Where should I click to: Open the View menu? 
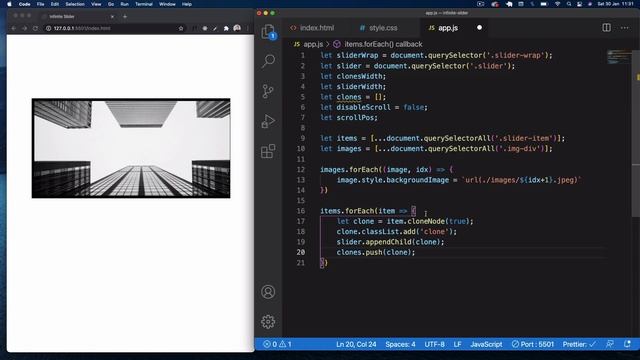(x=96, y=4)
